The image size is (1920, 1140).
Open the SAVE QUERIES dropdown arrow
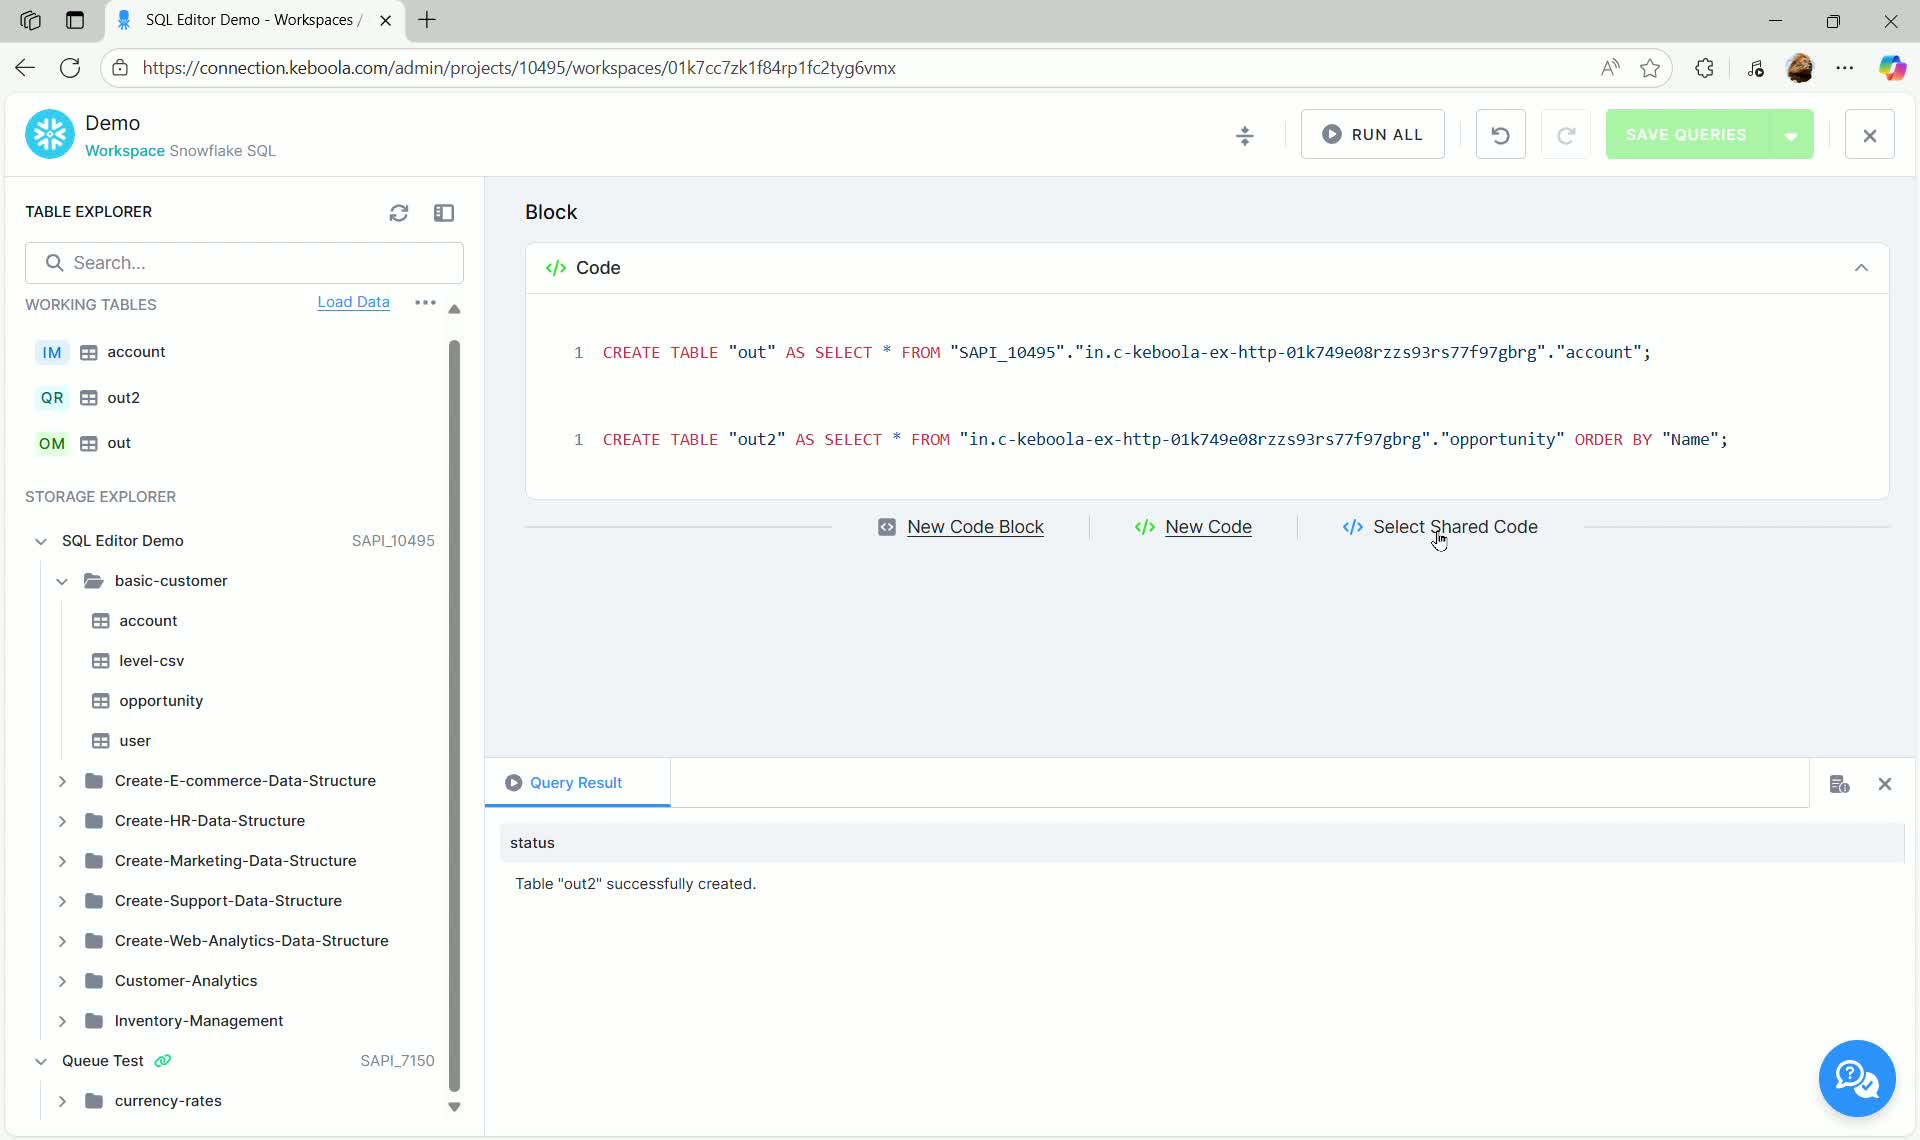coord(1792,134)
